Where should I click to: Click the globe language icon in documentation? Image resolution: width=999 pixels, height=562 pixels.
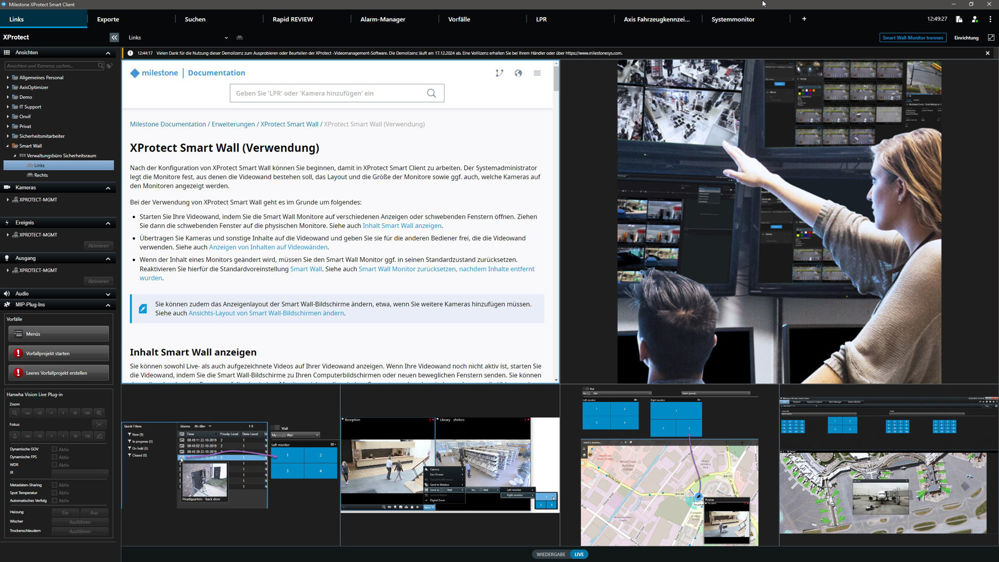pos(518,73)
